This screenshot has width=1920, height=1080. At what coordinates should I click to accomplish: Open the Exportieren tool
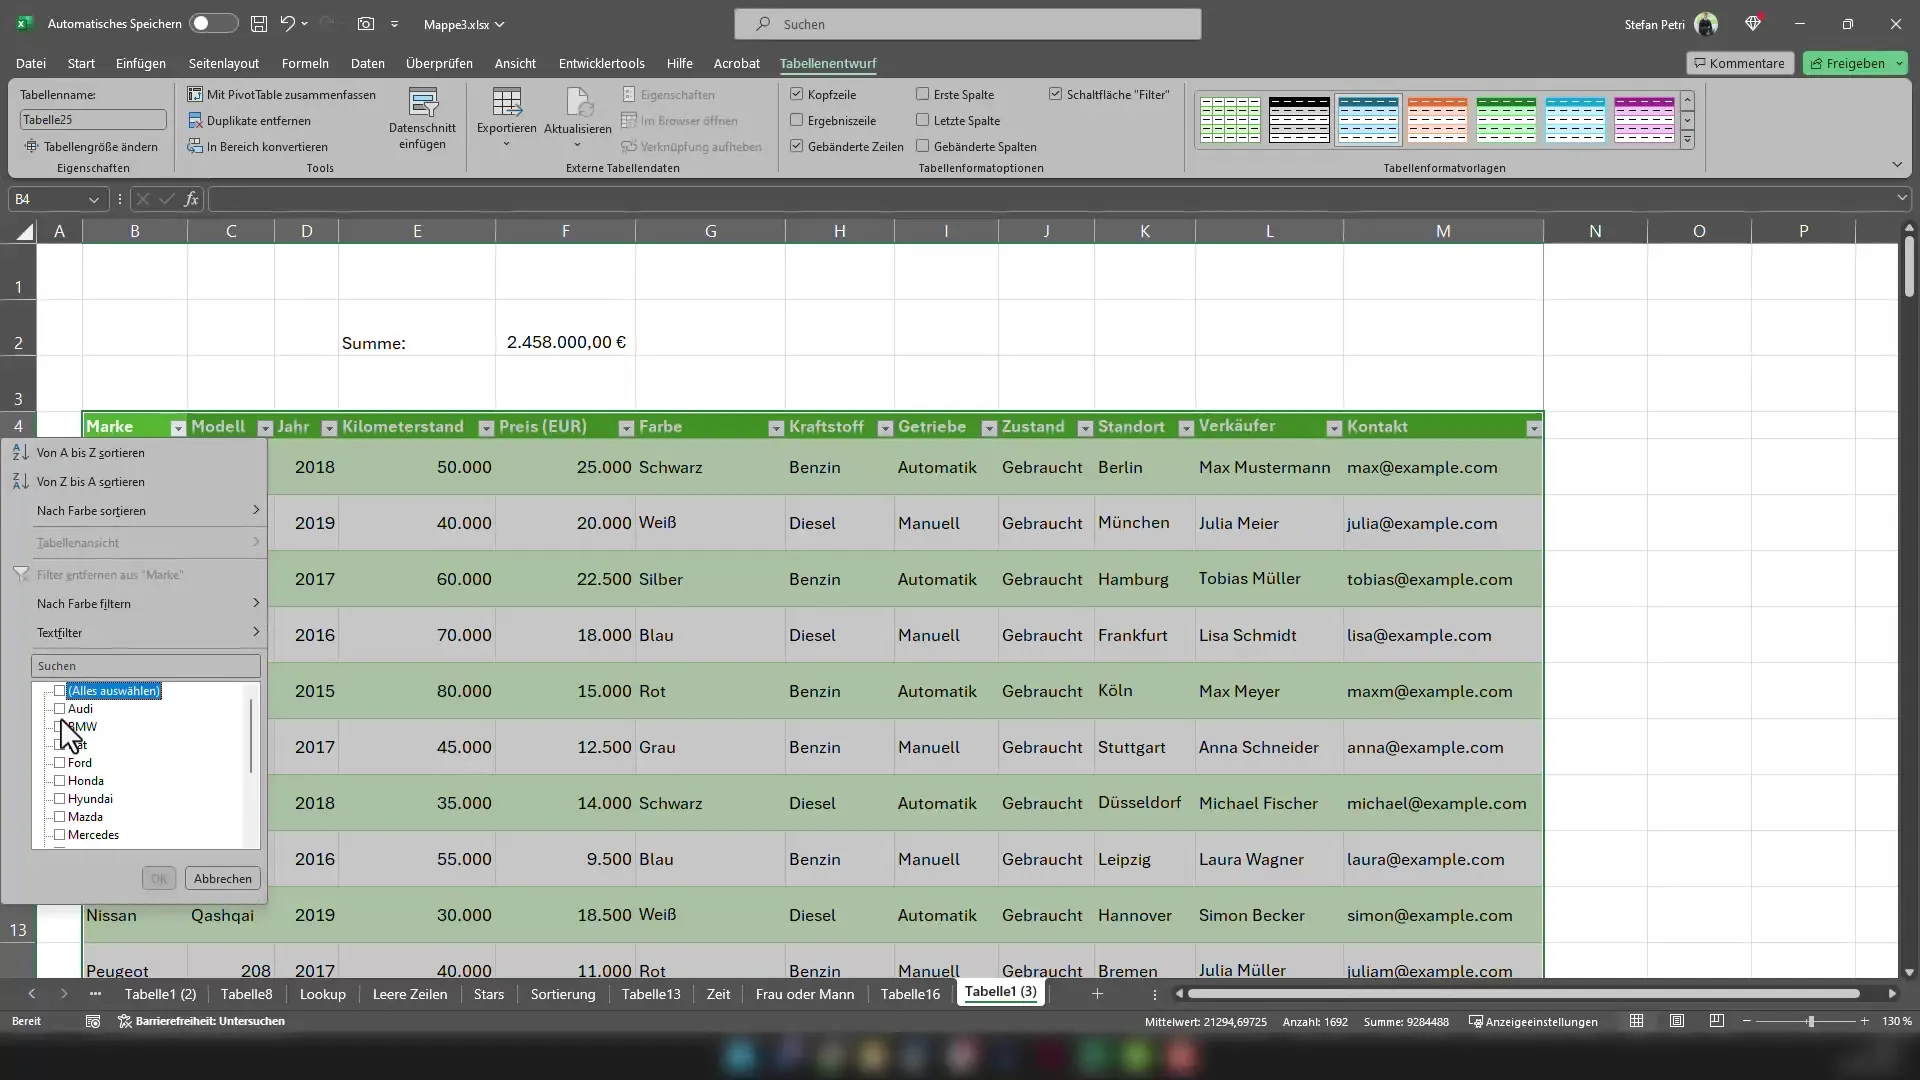[506, 119]
